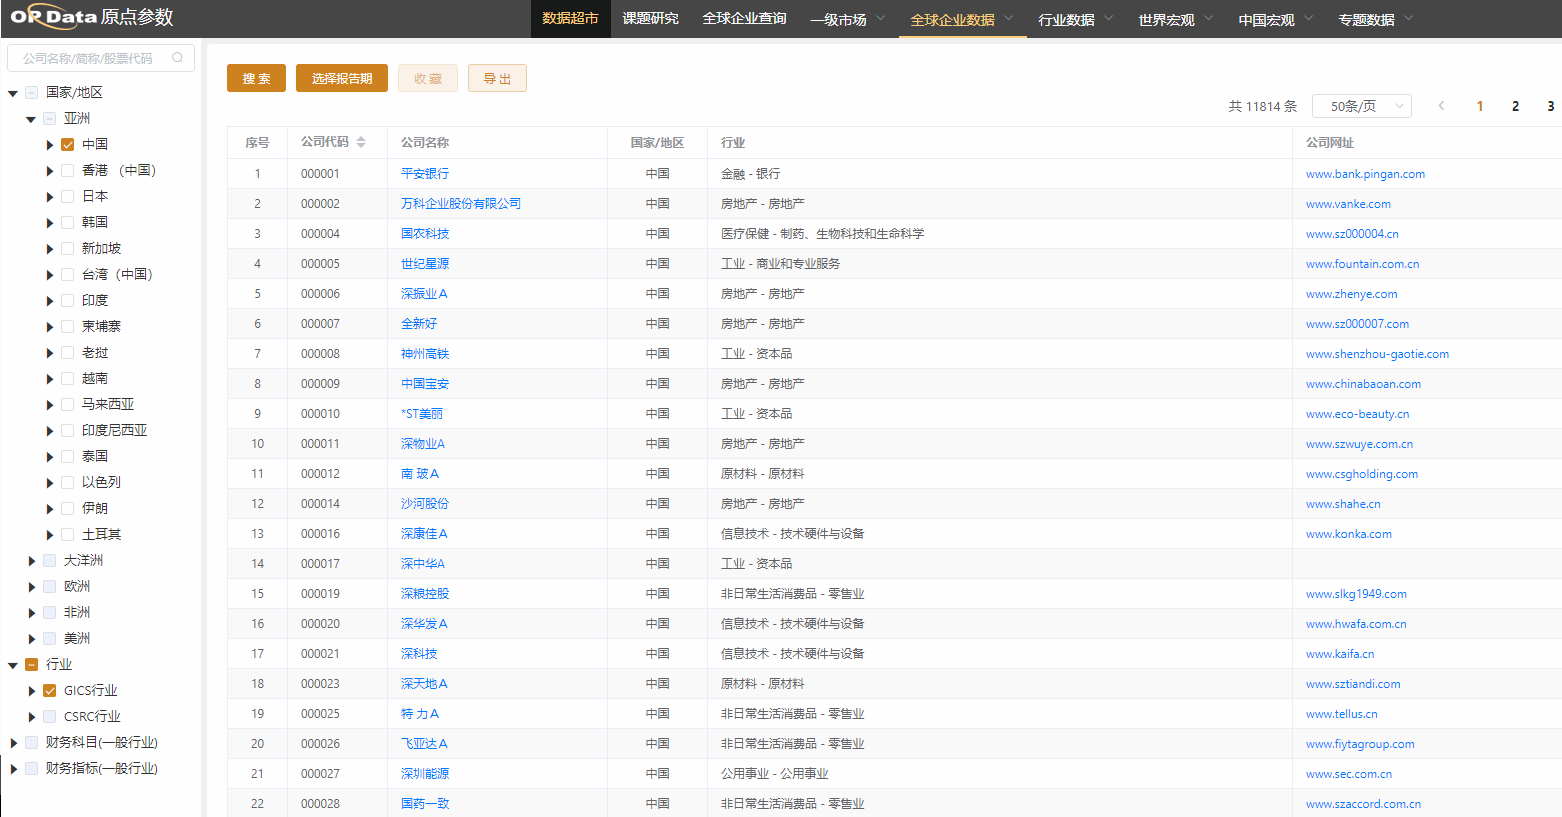The height and width of the screenshot is (817, 1562).
Task: Open the 行业数据 menu
Action: (x=1075, y=19)
